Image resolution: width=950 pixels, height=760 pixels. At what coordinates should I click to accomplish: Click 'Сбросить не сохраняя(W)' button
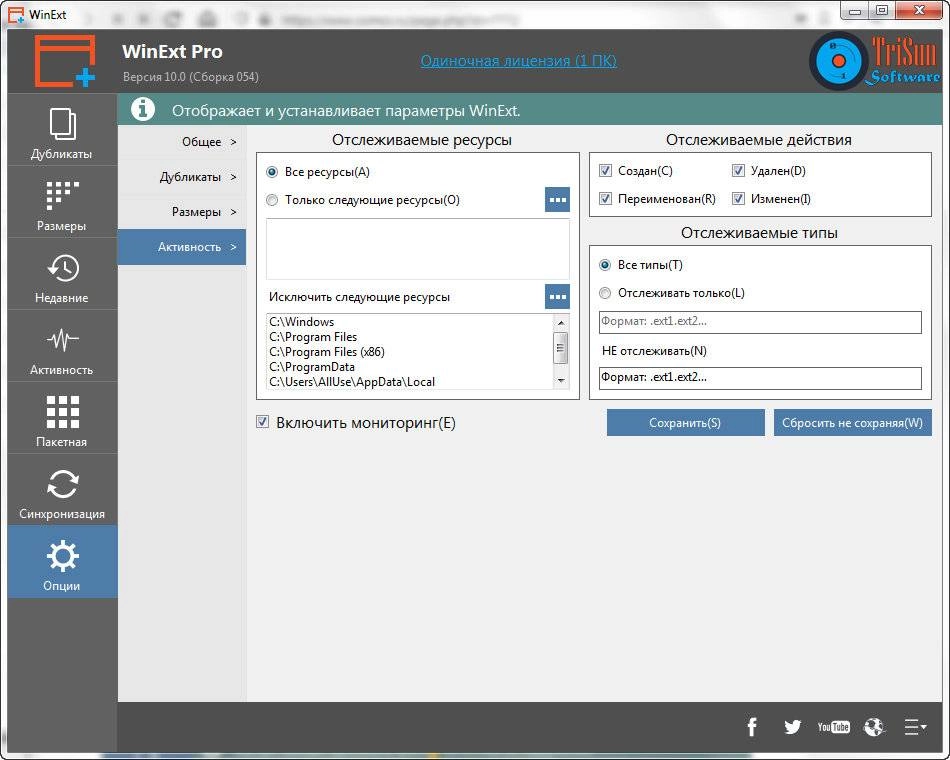(852, 422)
